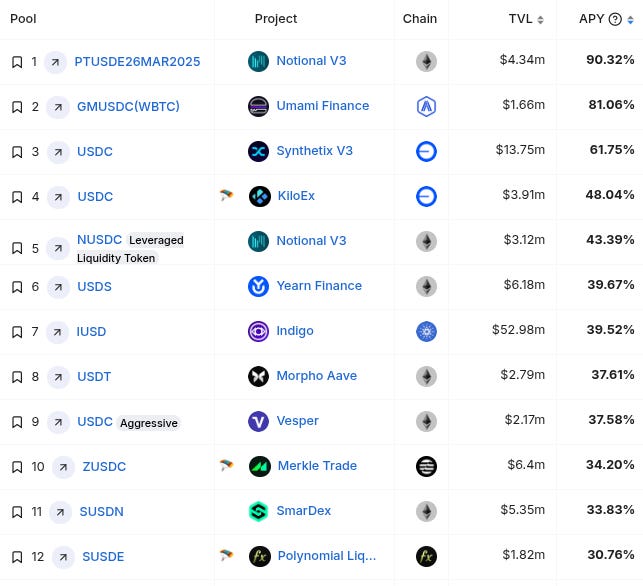Click airdrop parachute icon beside Polynomial

226,555
